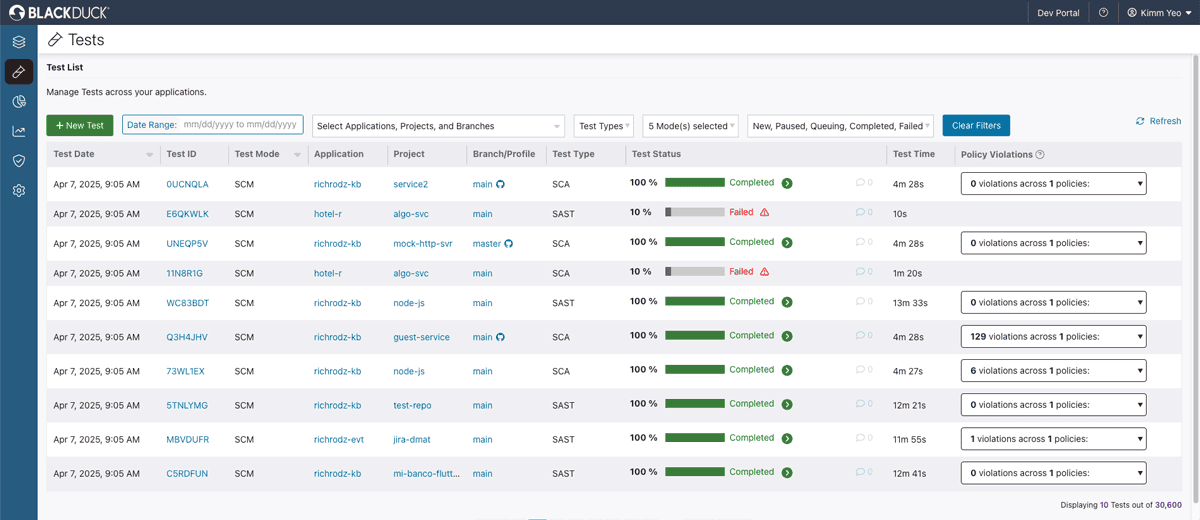Click the failed warning triangle for E6QKWLK
Image resolution: width=1200 pixels, height=520 pixels.
click(764, 213)
